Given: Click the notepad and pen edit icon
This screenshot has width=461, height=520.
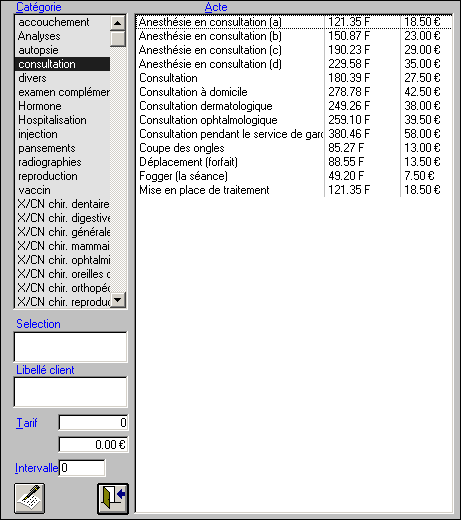Looking at the screenshot, I should (x=30, y=499).
